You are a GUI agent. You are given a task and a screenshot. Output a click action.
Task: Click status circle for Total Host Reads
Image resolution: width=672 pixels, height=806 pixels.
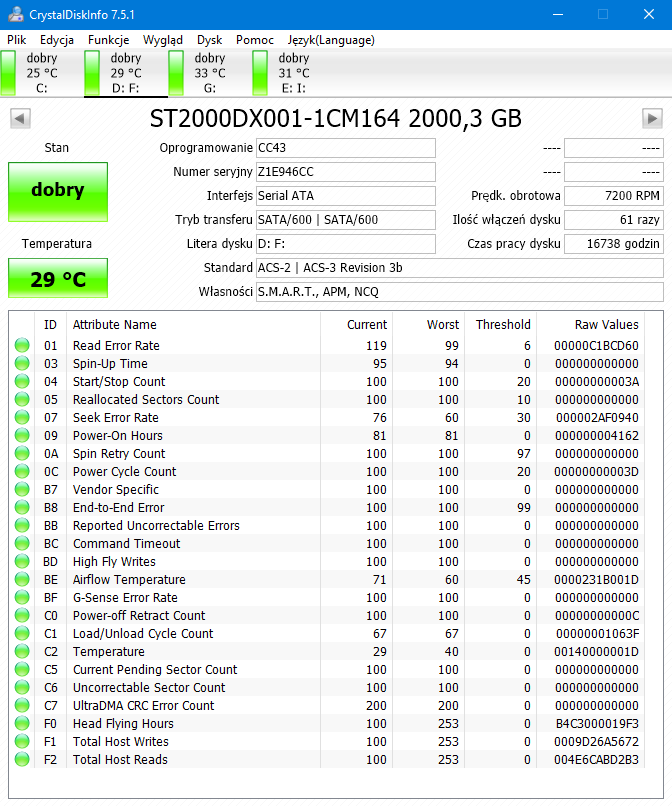22,759
